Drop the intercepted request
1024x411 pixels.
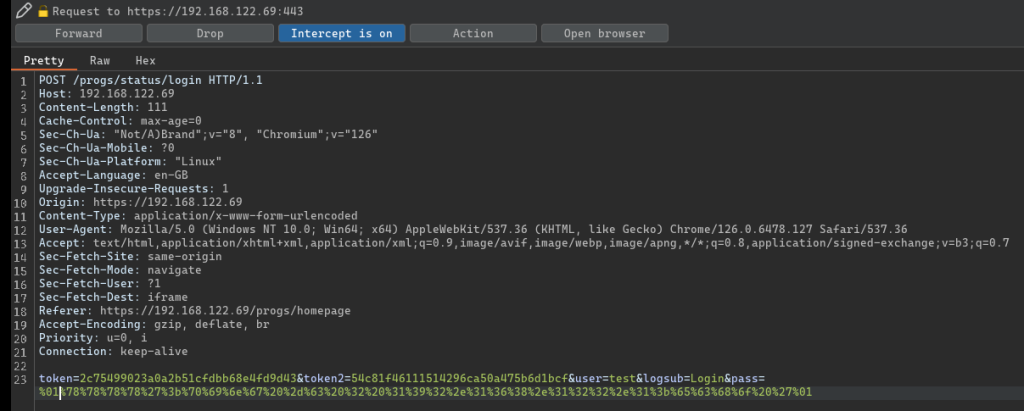[x=210, y=33]
